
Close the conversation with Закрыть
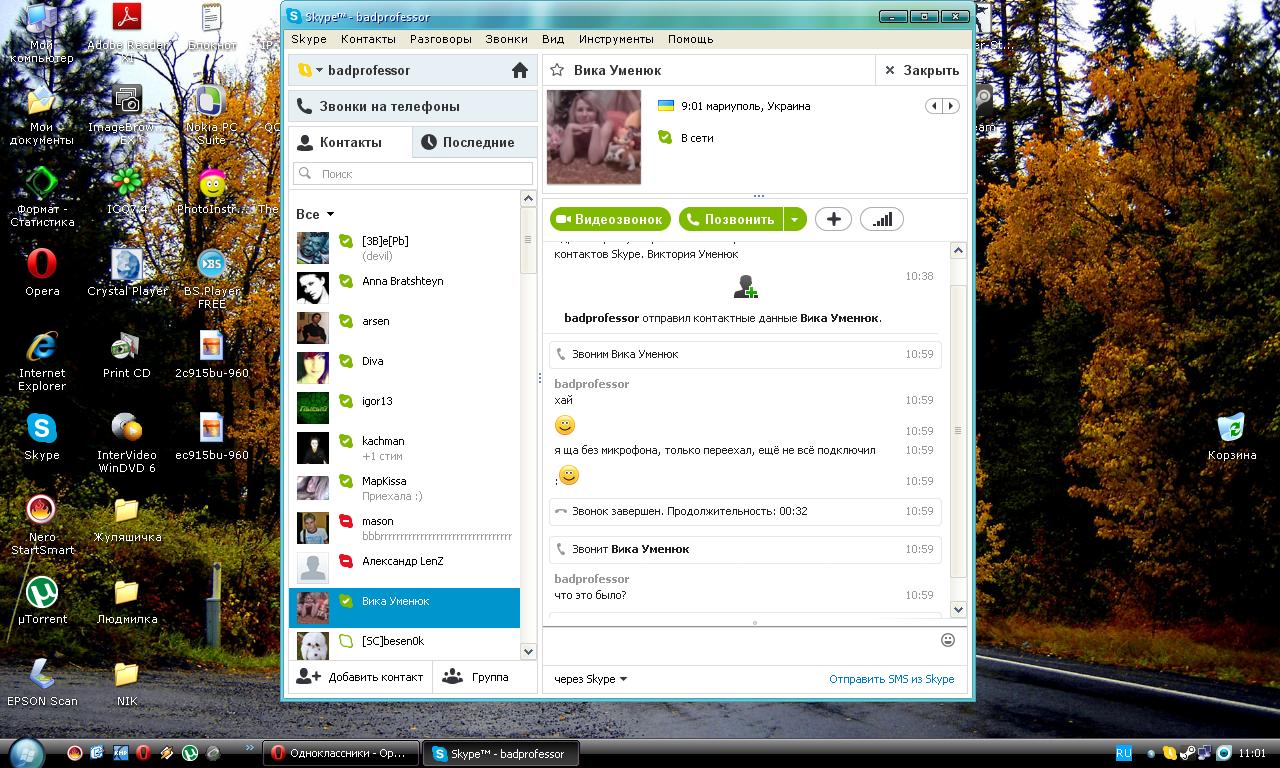pyautogui.click(x=922, y=70)
